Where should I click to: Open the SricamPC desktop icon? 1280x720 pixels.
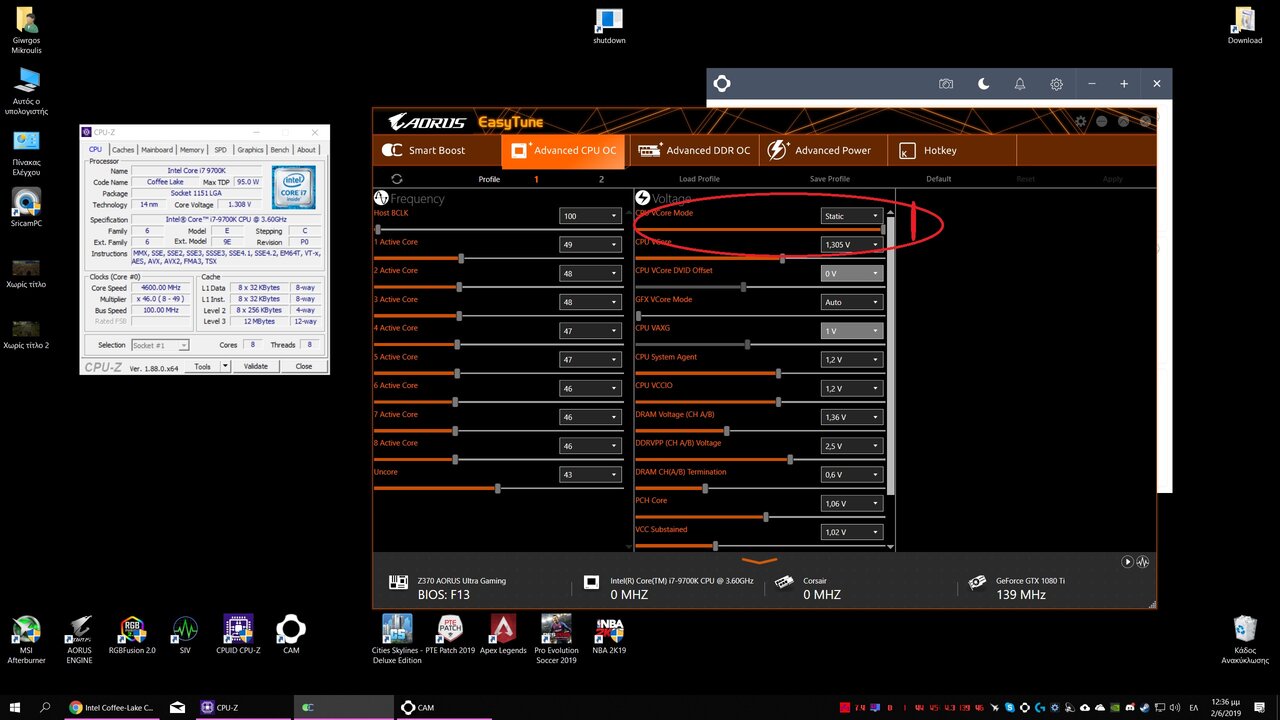pos(27,207)
